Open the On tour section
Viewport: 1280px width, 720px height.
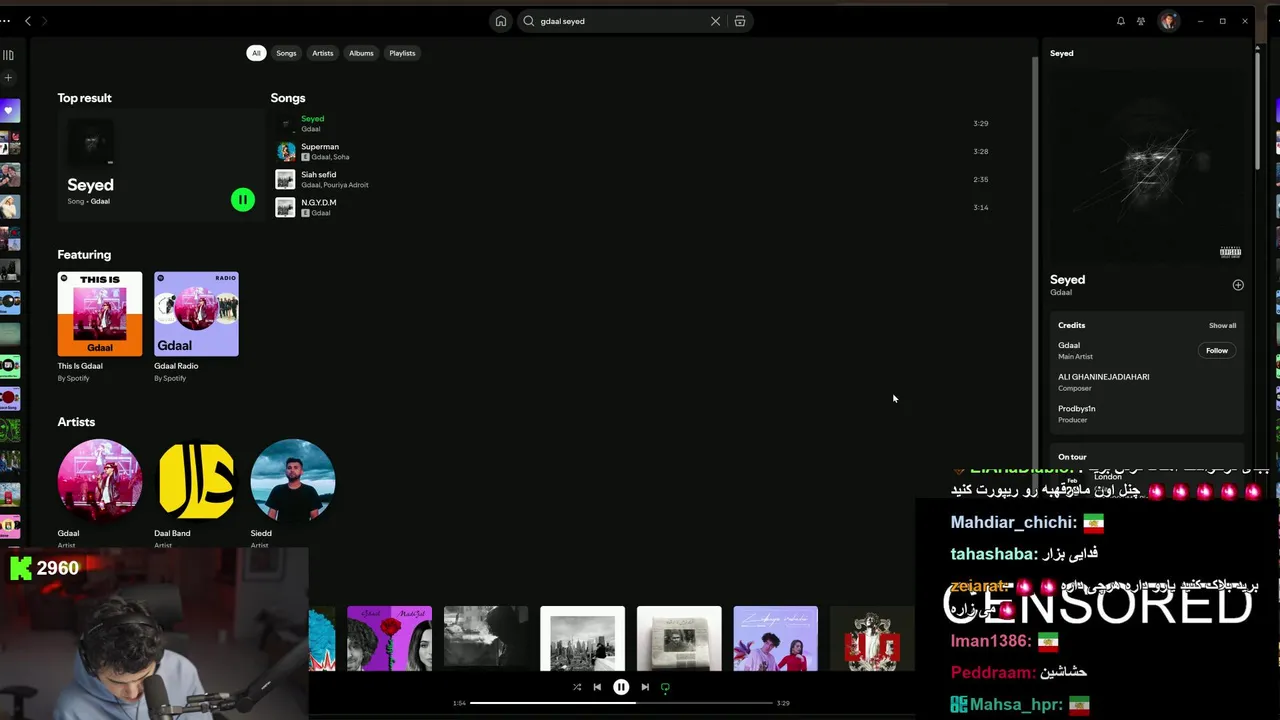[x=1072, y=457]
